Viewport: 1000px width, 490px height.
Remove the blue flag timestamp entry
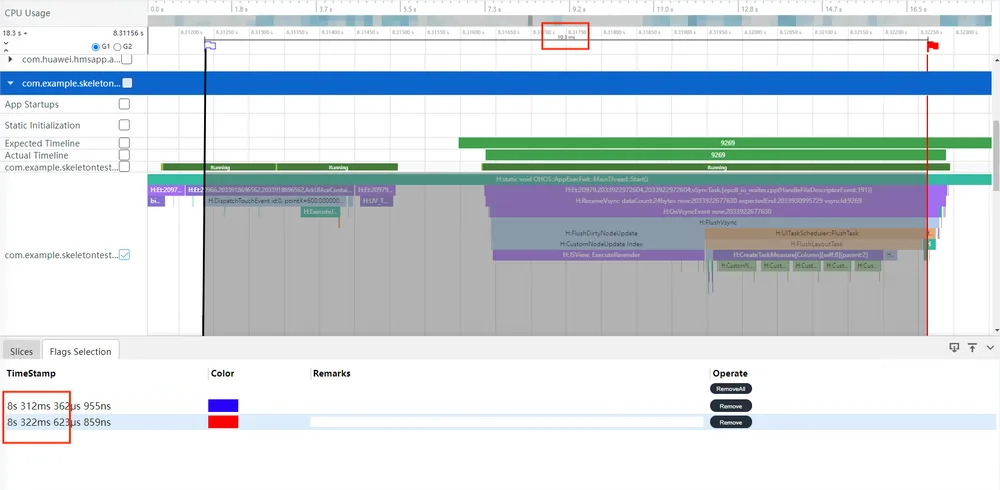coord(731,406)
